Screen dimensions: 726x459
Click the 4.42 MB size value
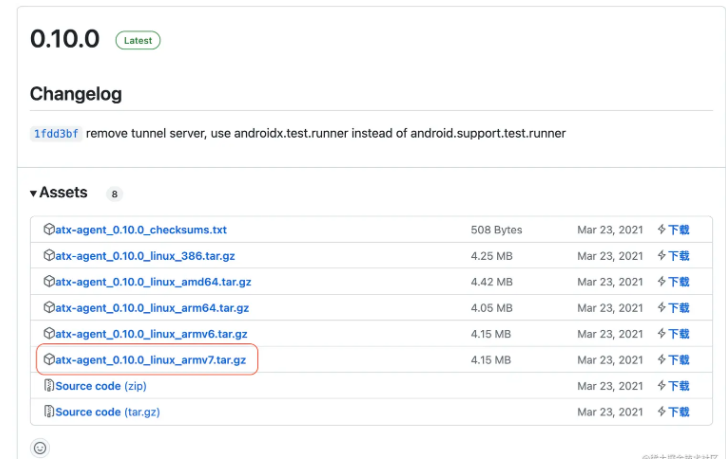pos(492,282)
